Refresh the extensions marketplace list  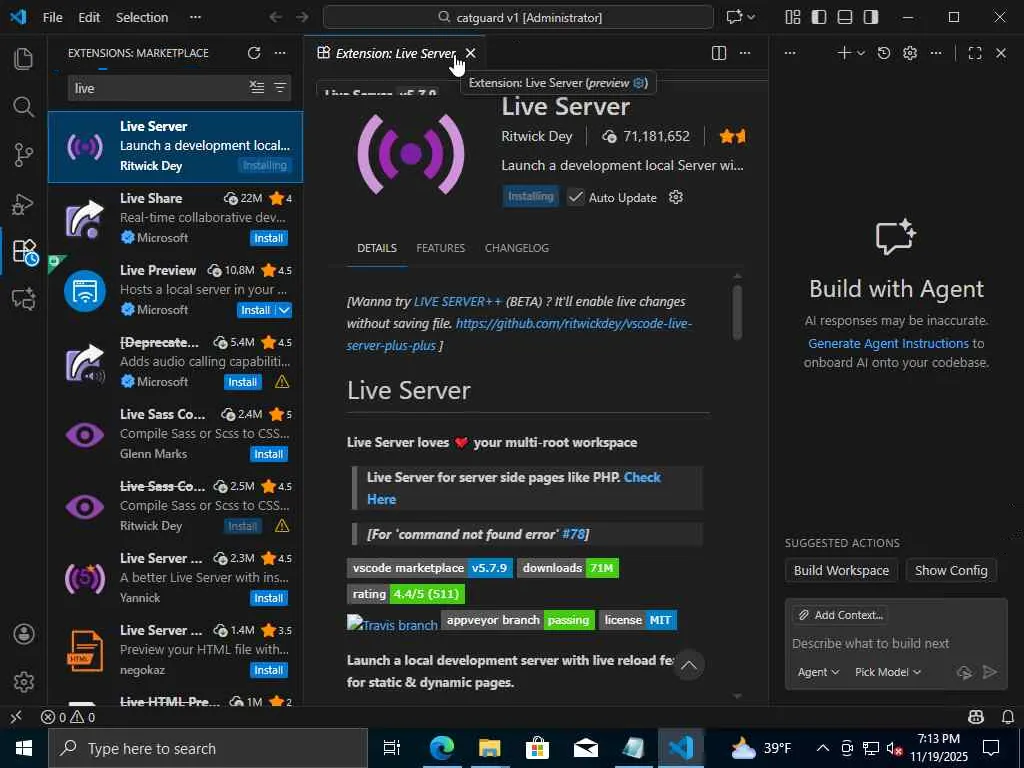[254, 53]
